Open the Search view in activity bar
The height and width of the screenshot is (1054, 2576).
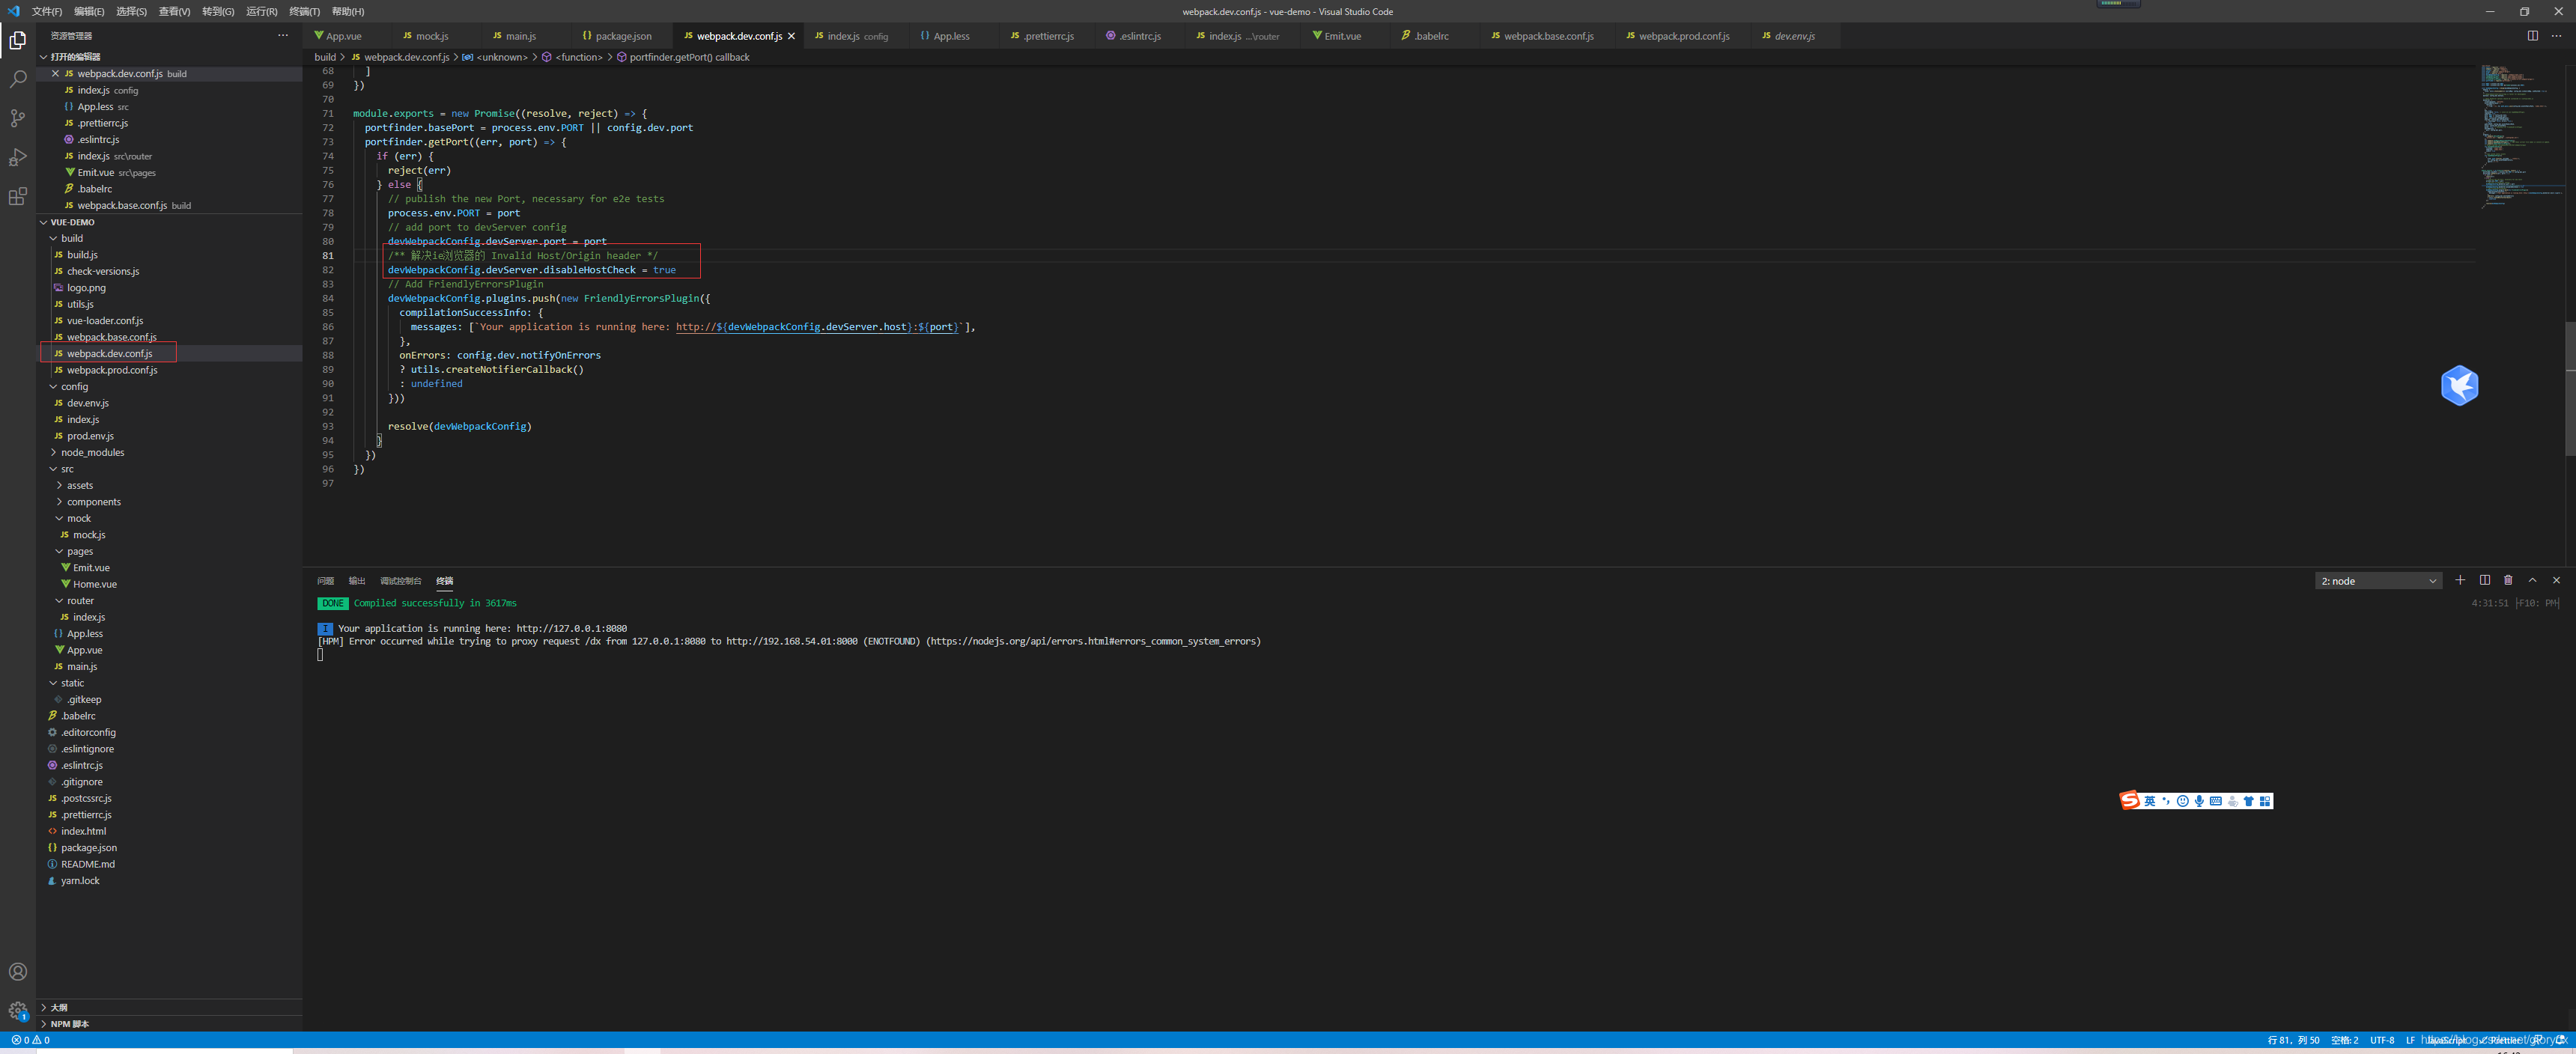coord(18,79)
